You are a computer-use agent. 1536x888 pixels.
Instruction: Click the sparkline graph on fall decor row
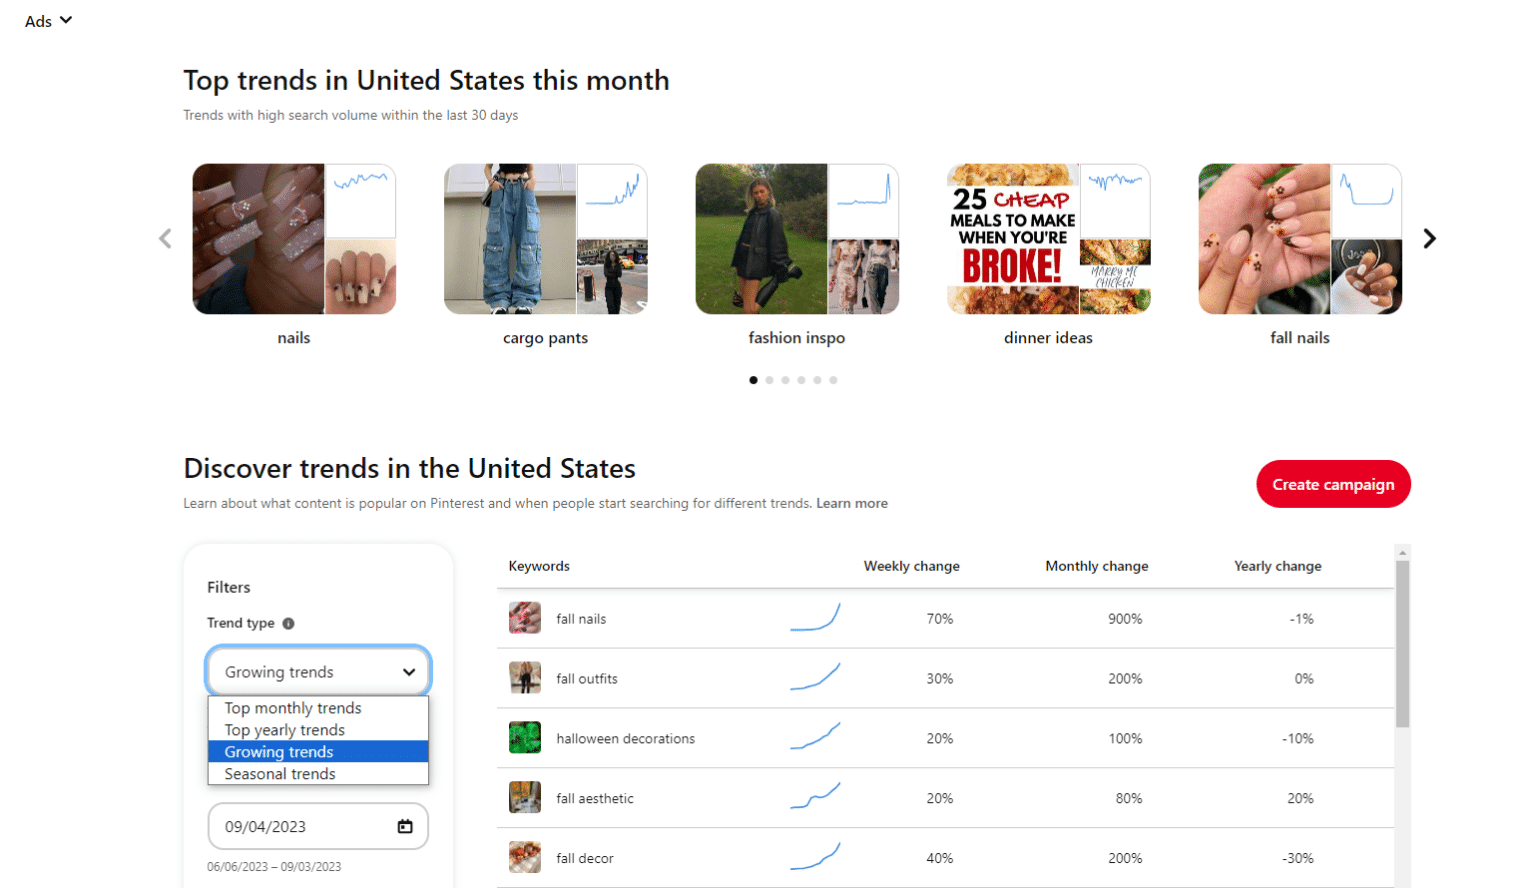[815, 857]
